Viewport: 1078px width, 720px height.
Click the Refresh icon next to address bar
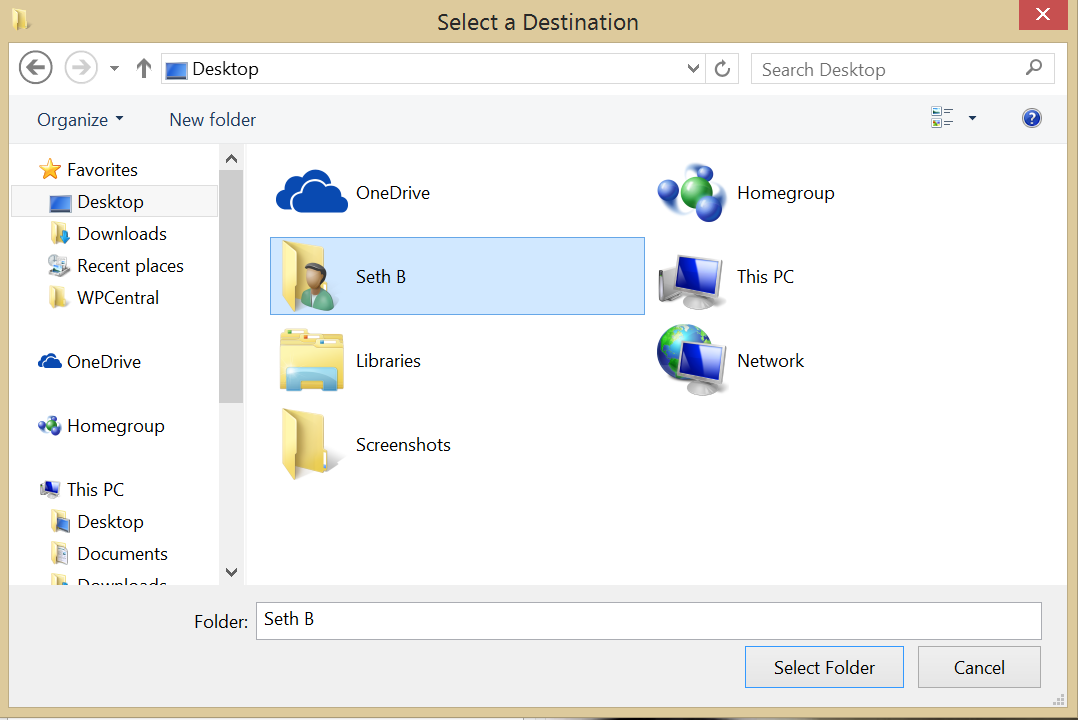(x=722, y=68)
